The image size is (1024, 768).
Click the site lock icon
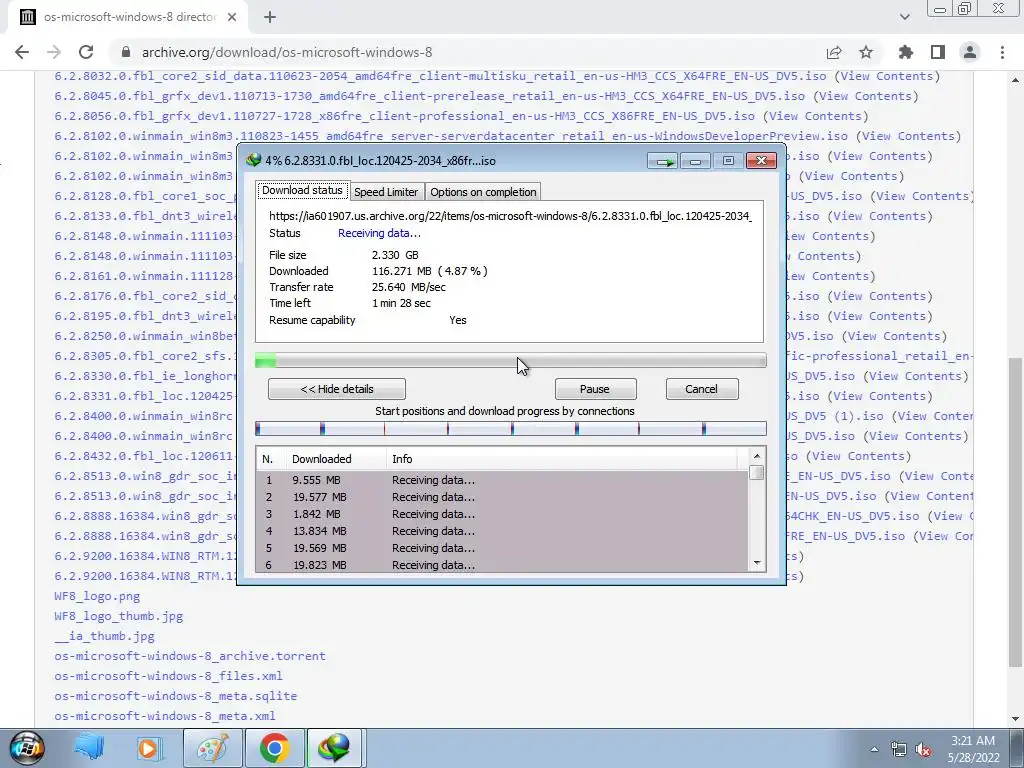[x=126, y=52]
